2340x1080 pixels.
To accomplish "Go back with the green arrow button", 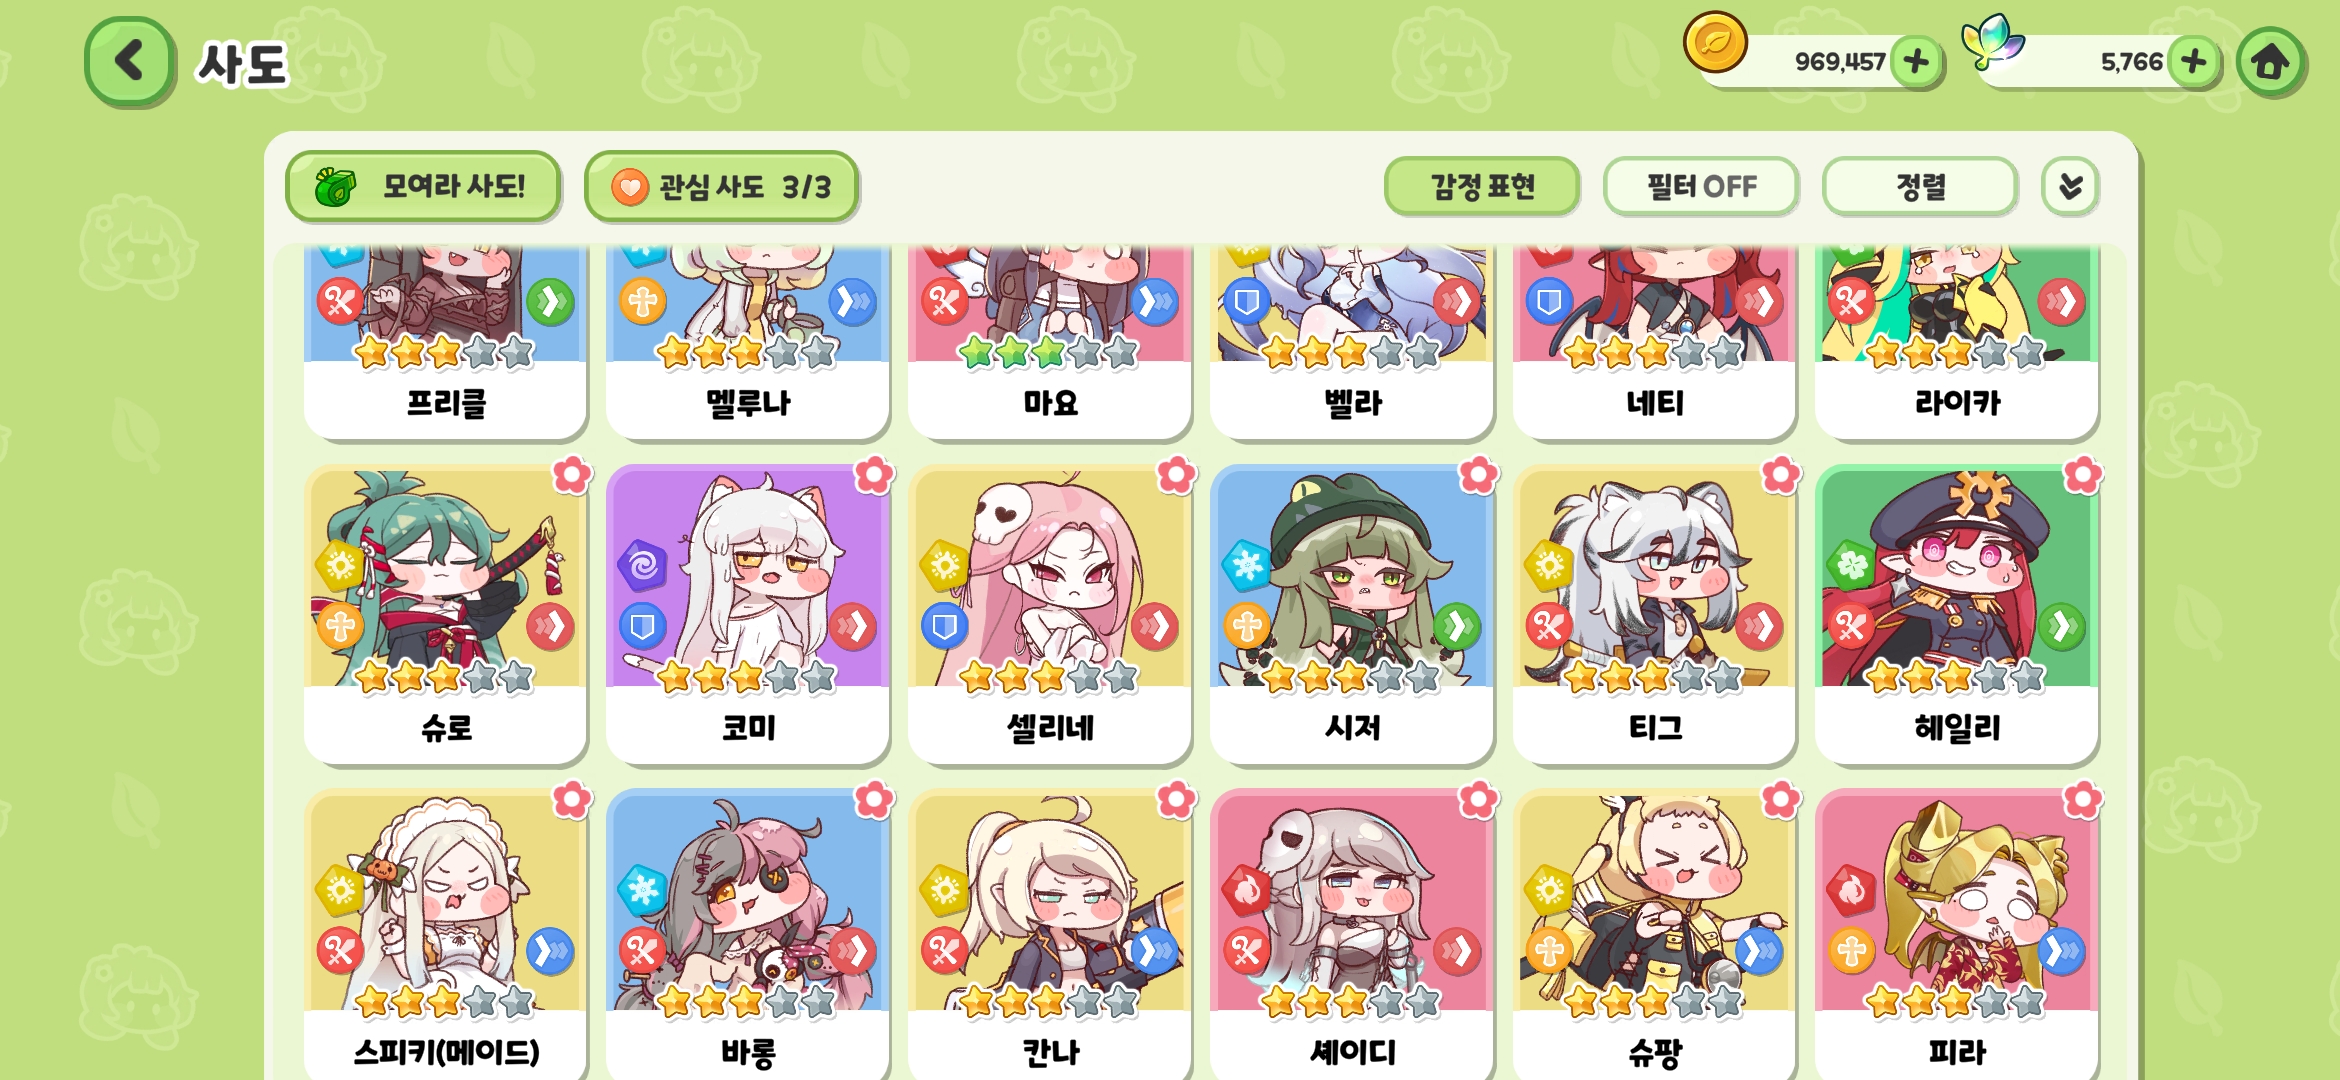I will click(x=130, y=62).
